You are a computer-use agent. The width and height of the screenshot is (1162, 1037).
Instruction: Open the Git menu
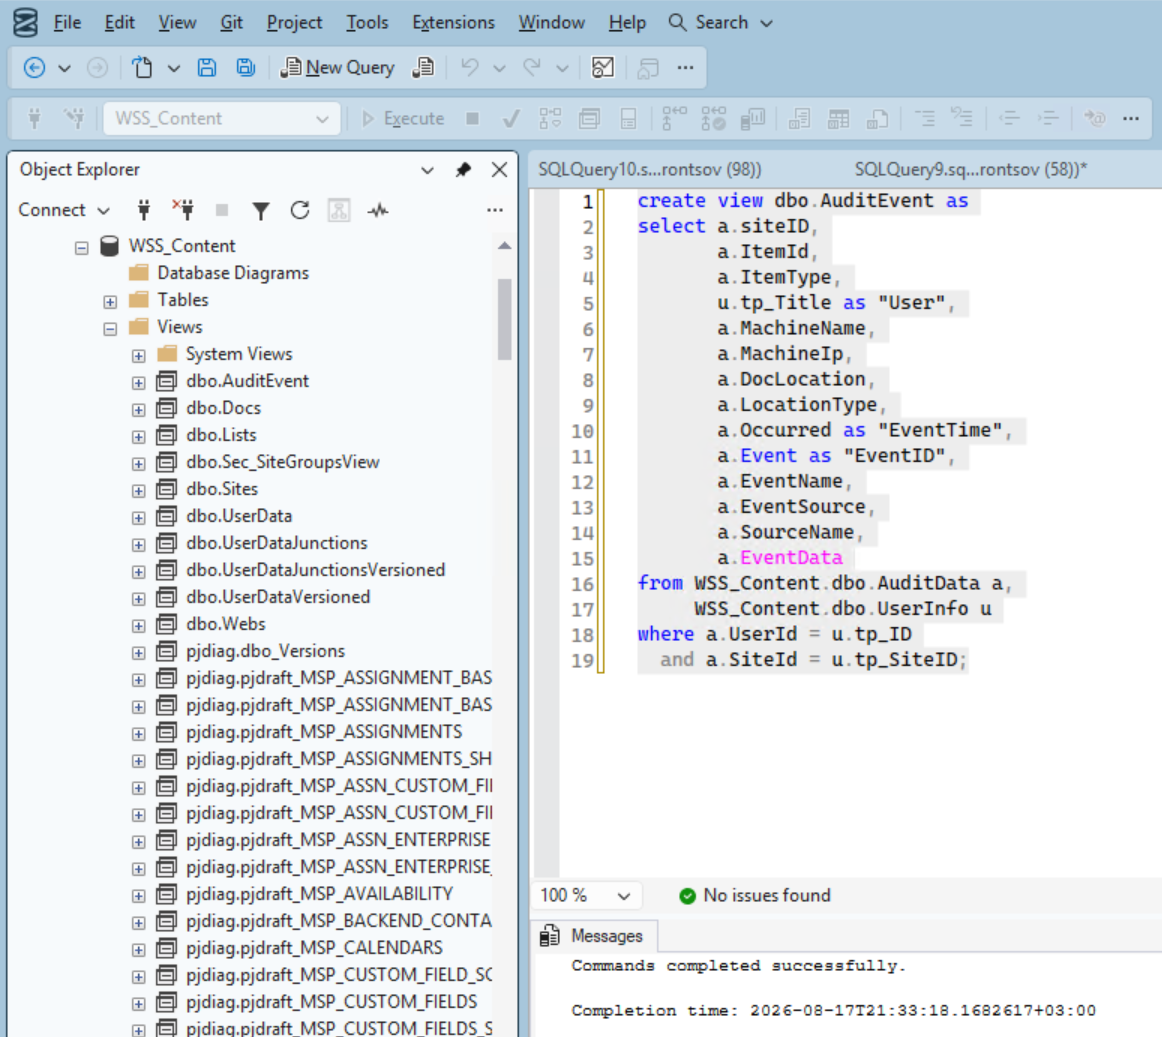(x=231, y=23)
